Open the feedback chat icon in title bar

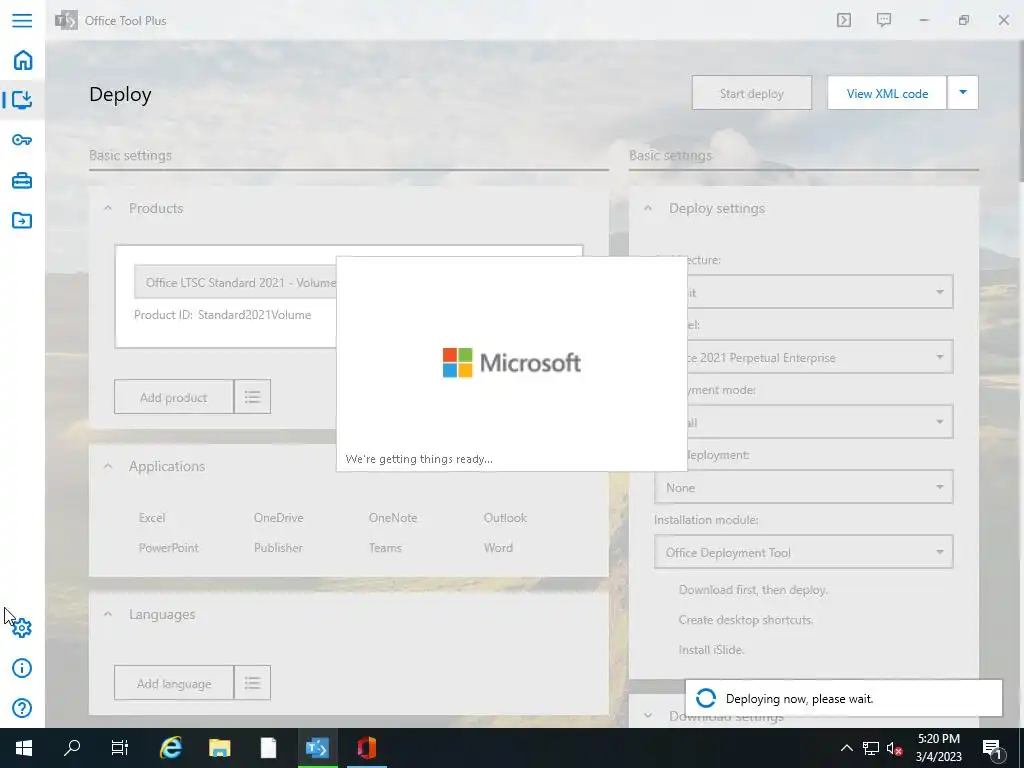pyautogui.click(x=884, y=20)
